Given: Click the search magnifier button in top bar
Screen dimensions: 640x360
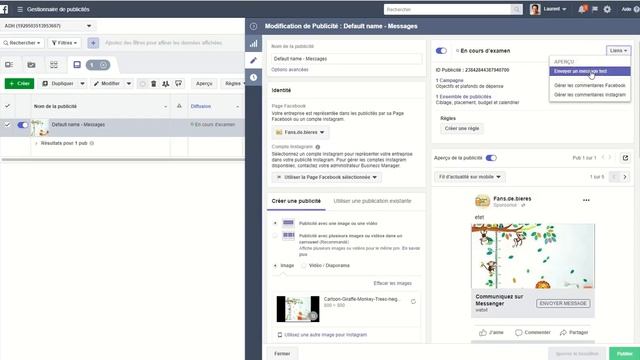Looking at the screenshot, I should [x=517, y=9].
